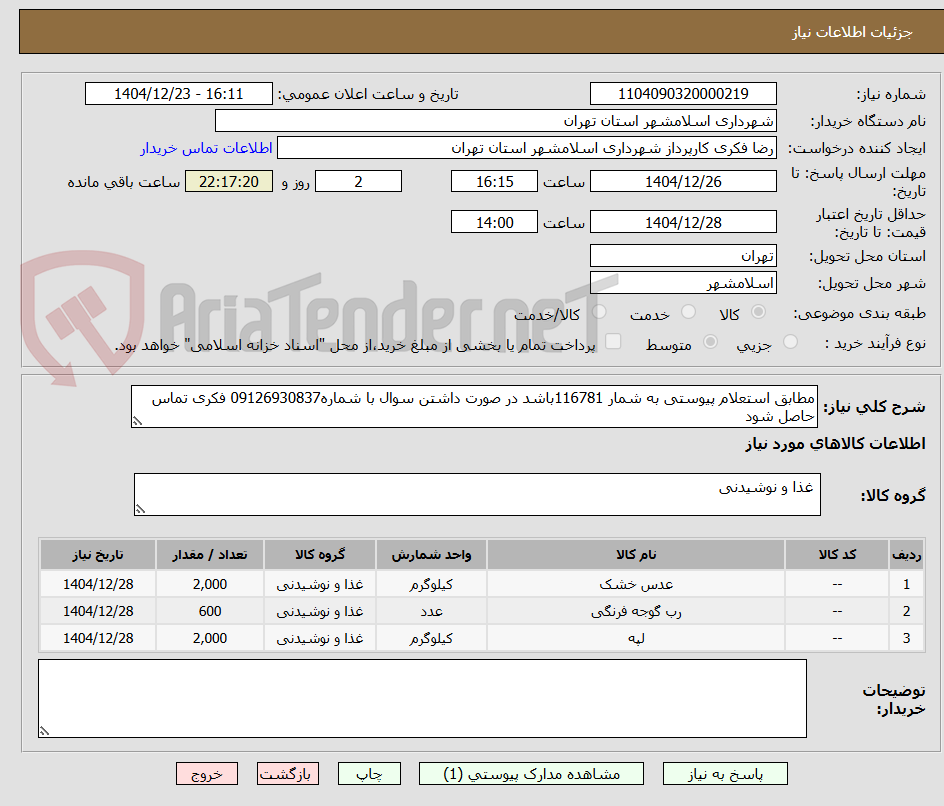Click the resize handle of the گروه کالا textarea

(140, 509)
